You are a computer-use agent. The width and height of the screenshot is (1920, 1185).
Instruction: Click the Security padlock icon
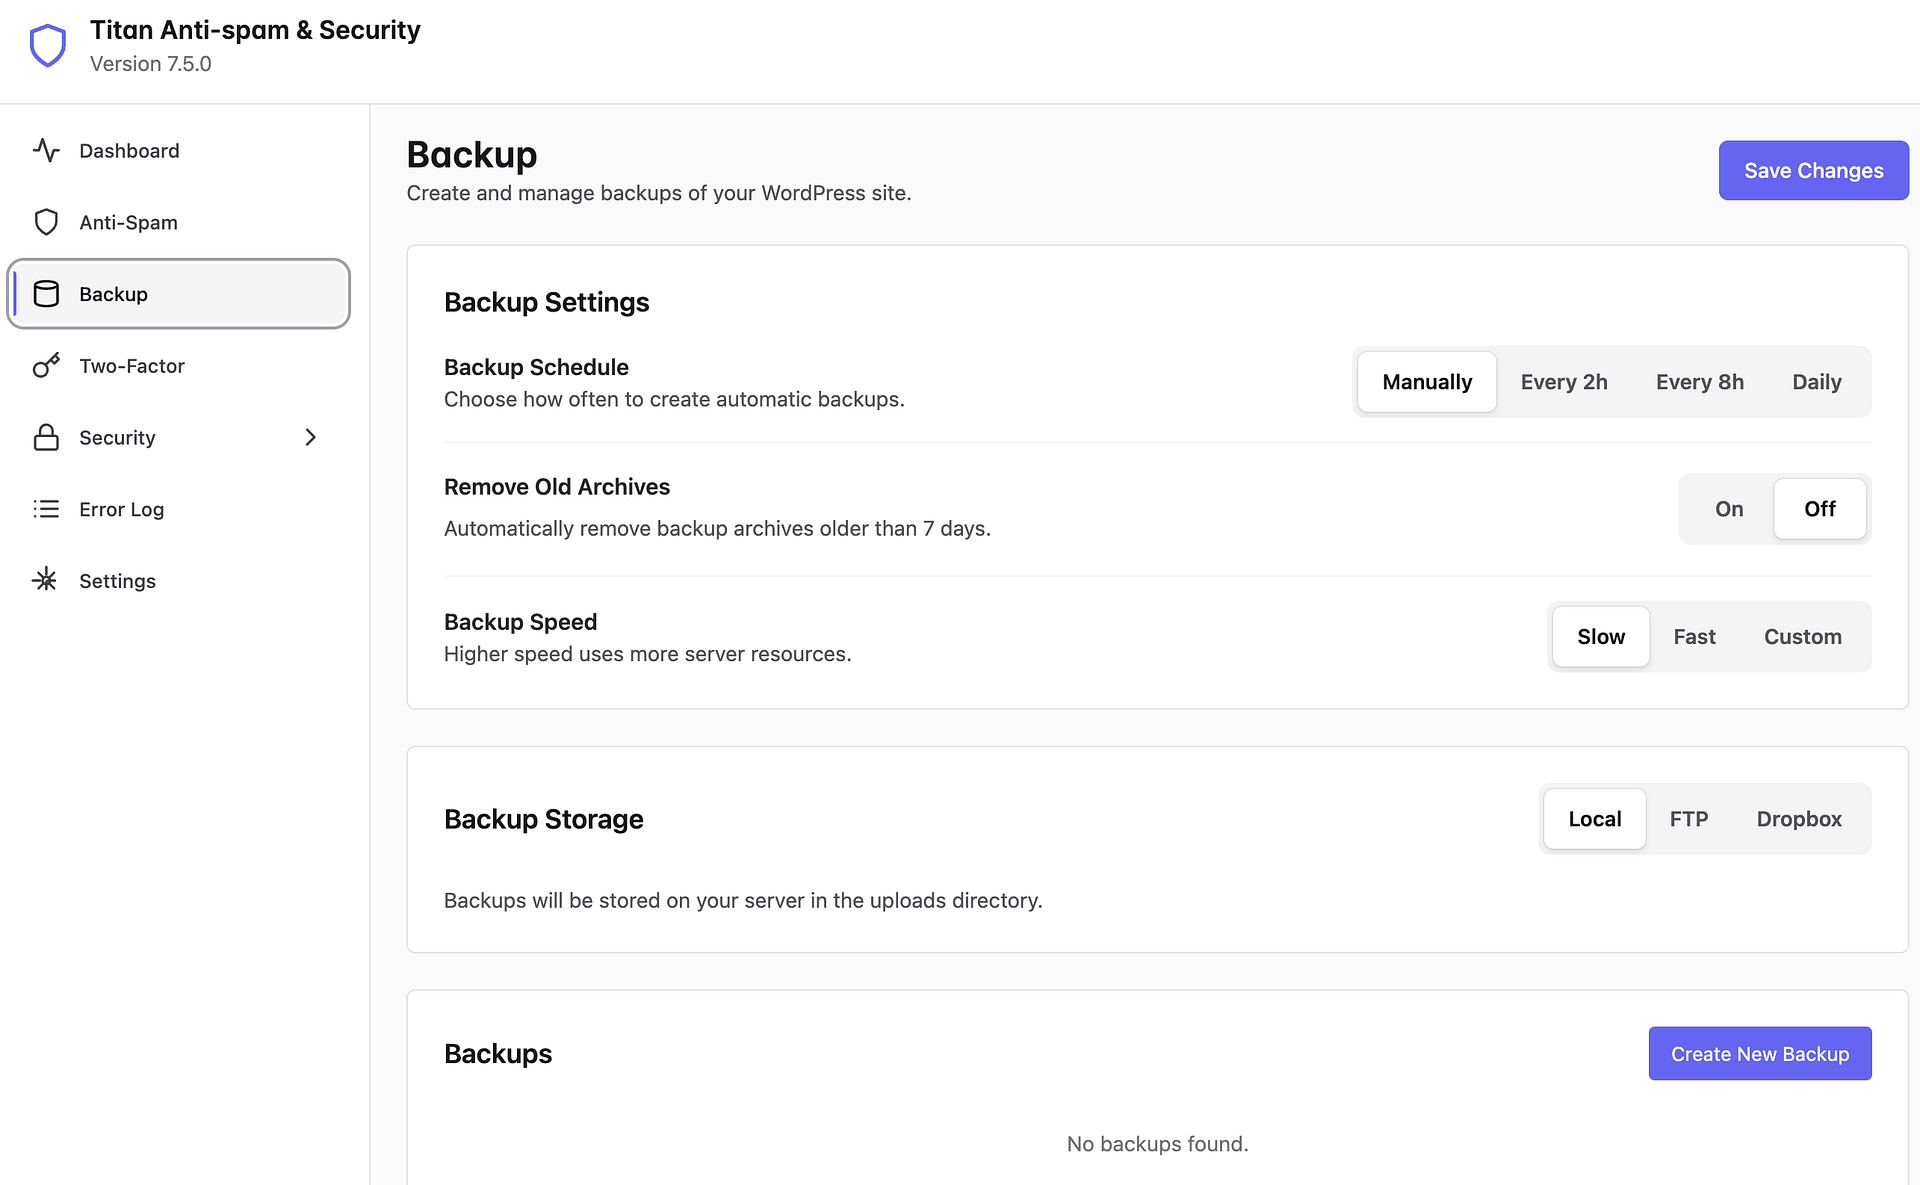pos(46,438)
